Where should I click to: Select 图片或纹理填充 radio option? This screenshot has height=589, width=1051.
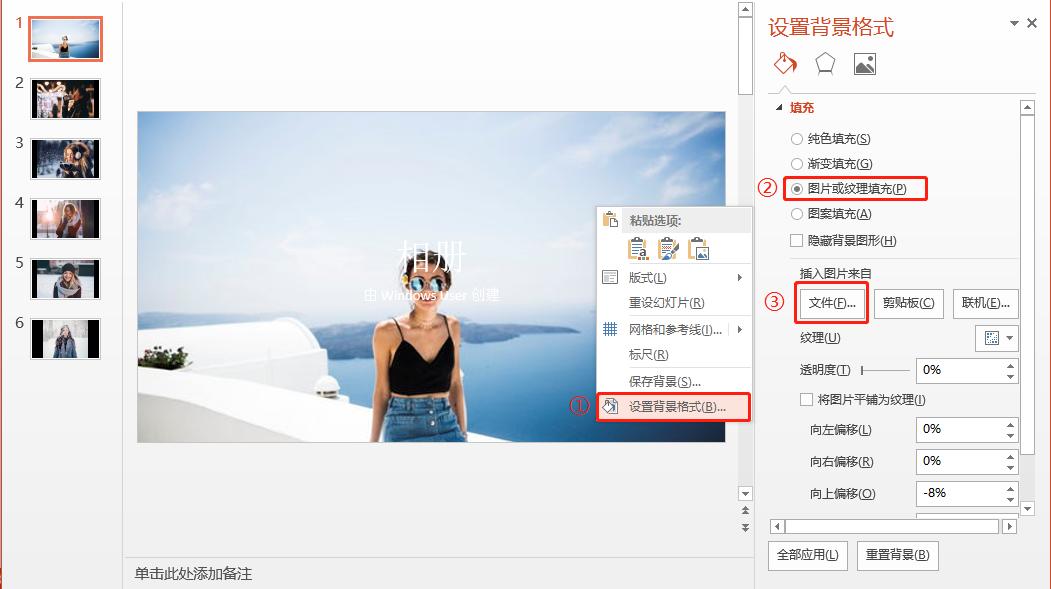point(796,189)
